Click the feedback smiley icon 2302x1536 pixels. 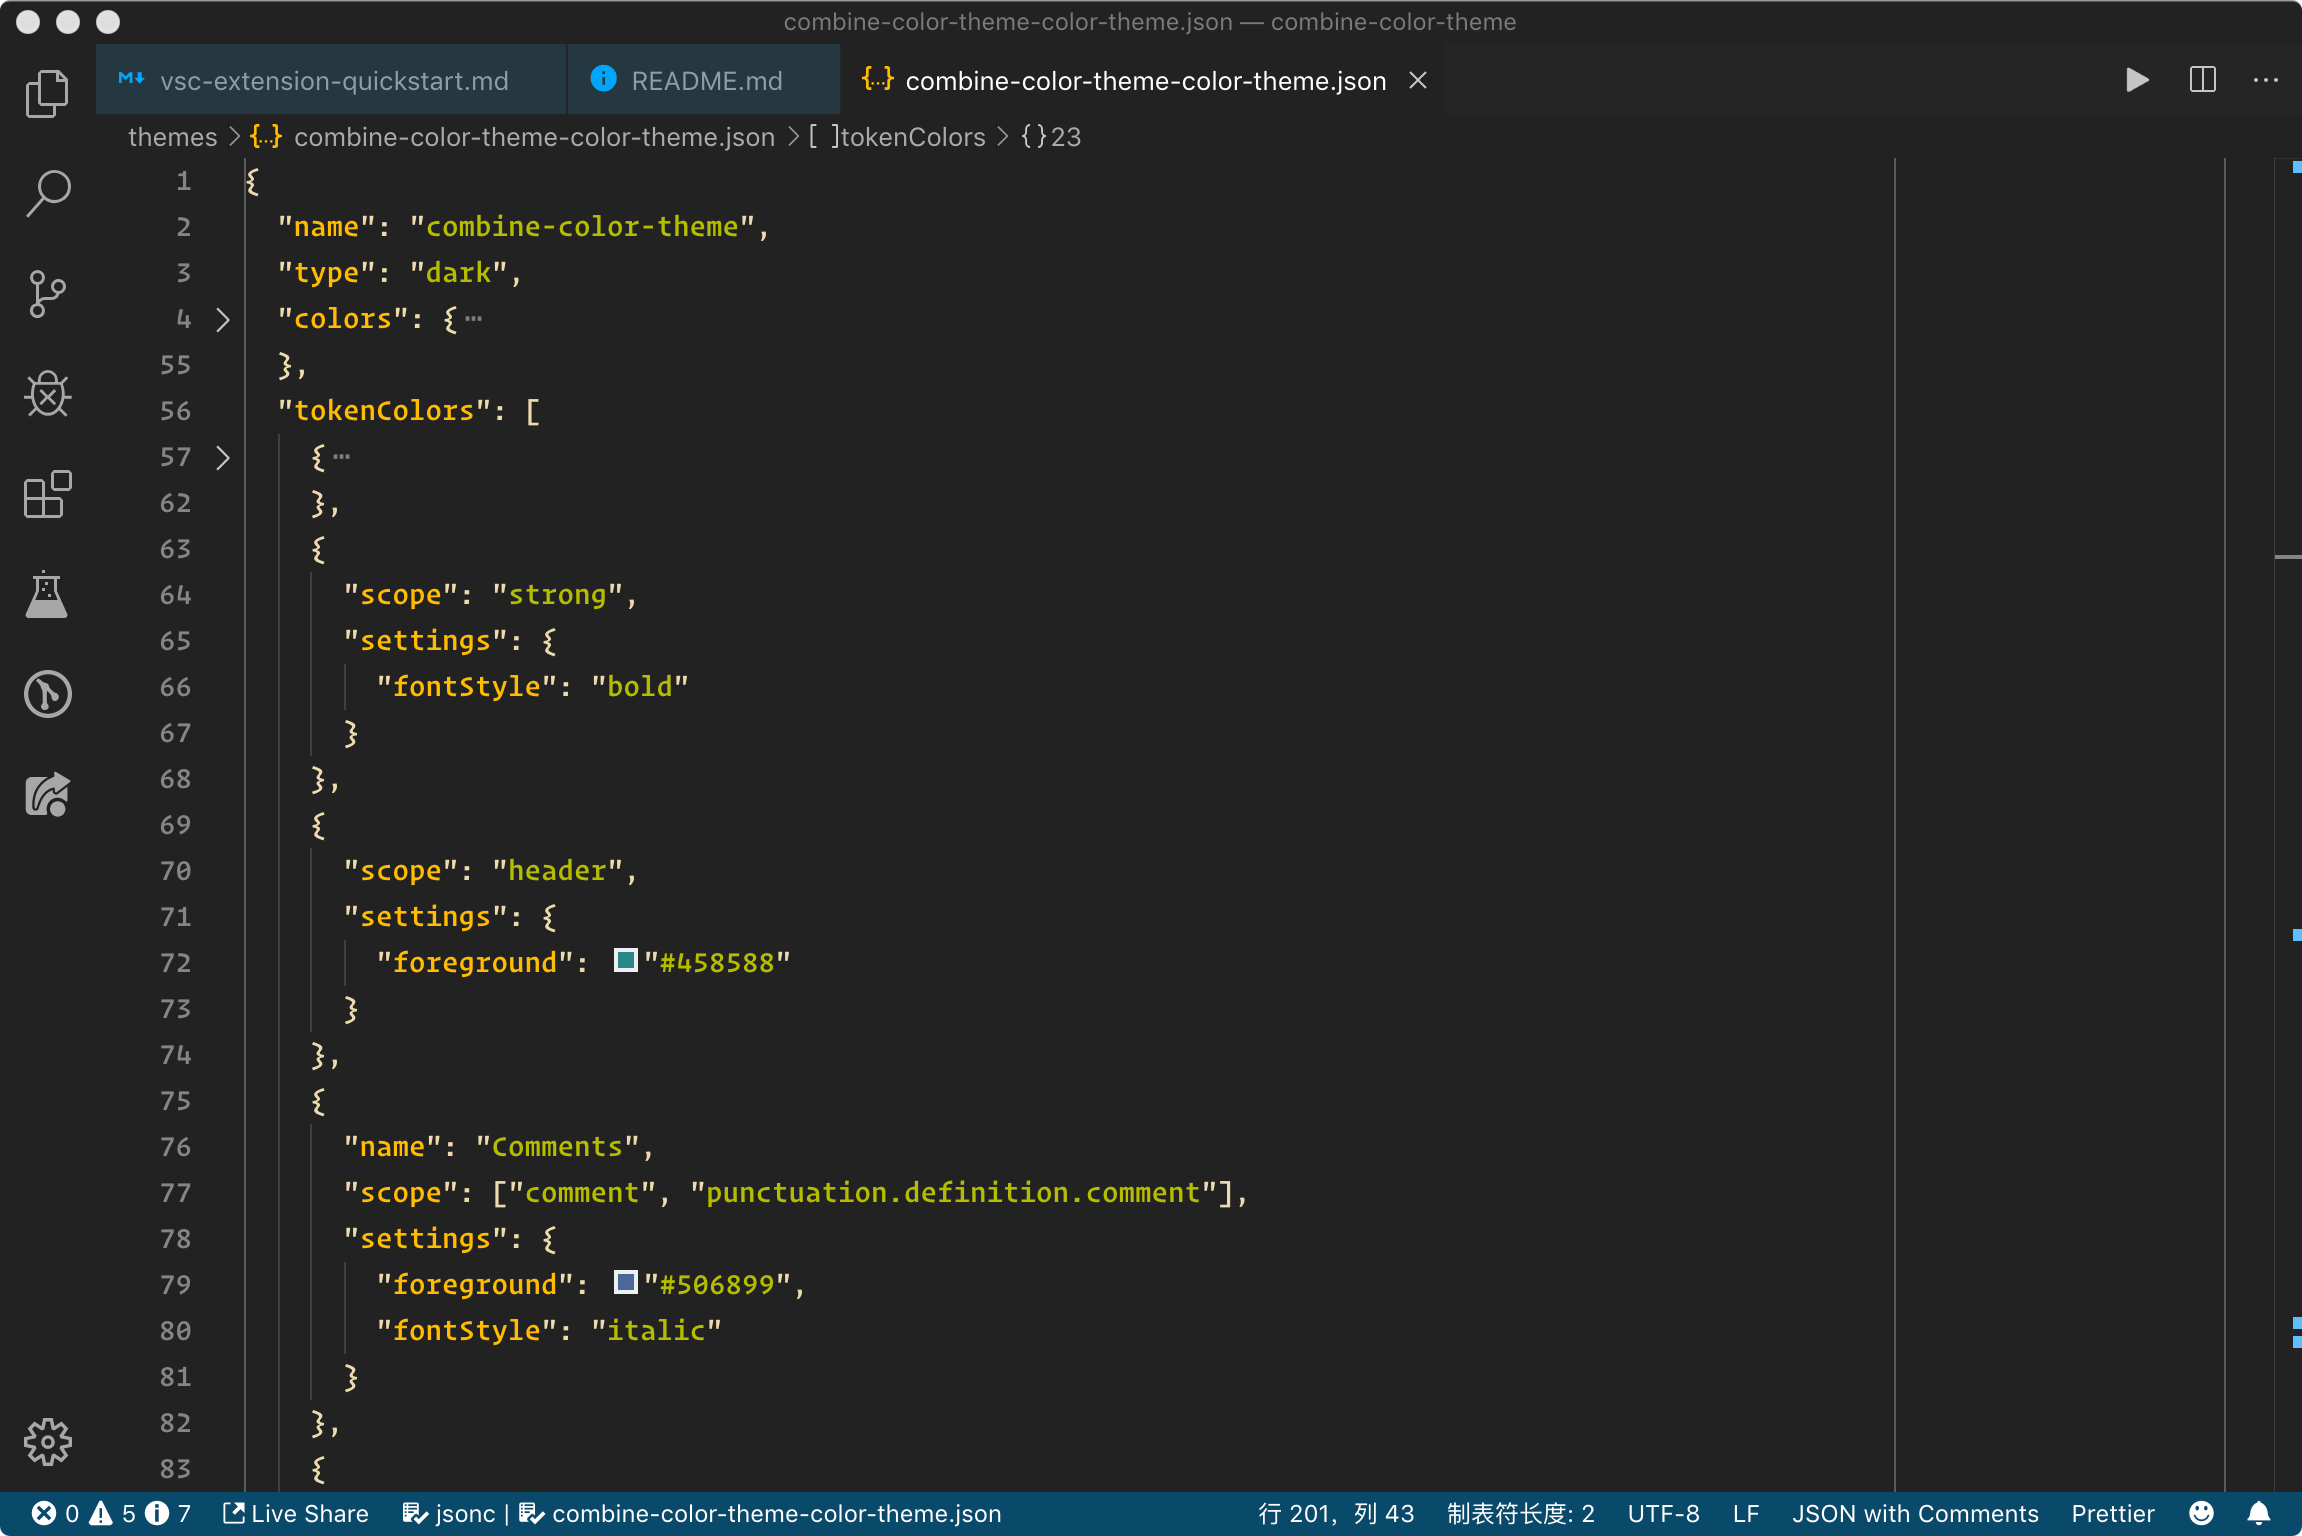(x=2201, y=1514)
